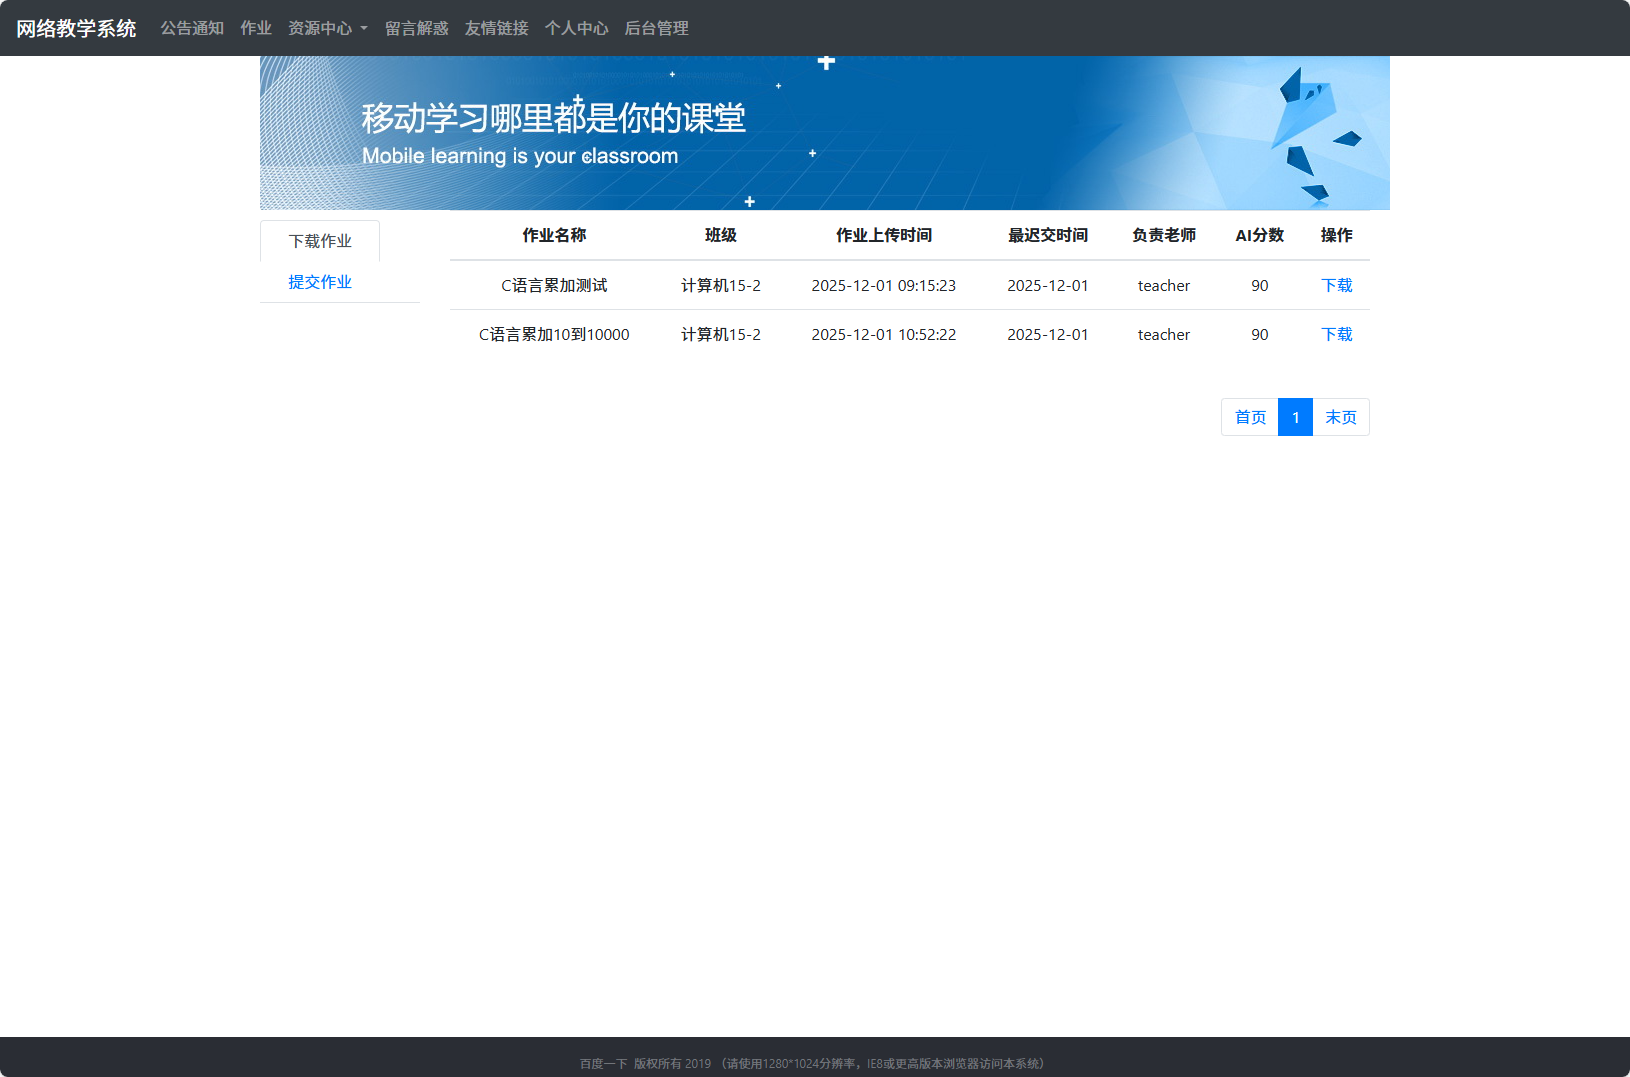
Task: Open the 友情链接 page
Action: click(495, 28)
